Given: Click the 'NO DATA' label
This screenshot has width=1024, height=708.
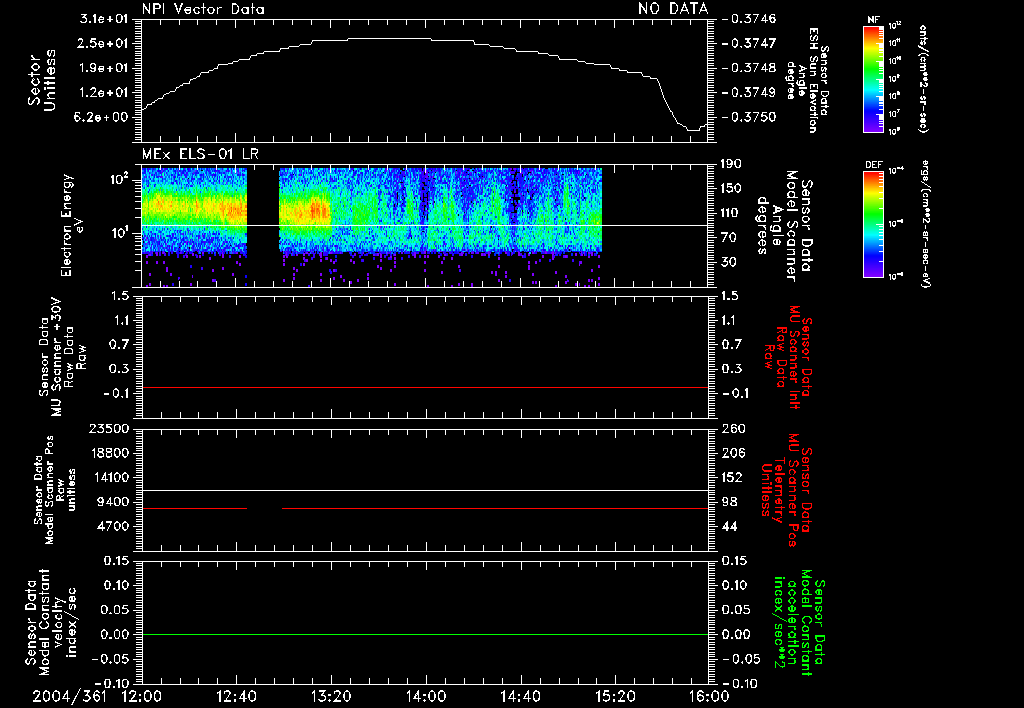Looking at the screenshot, I should click(x=673, y=9).
